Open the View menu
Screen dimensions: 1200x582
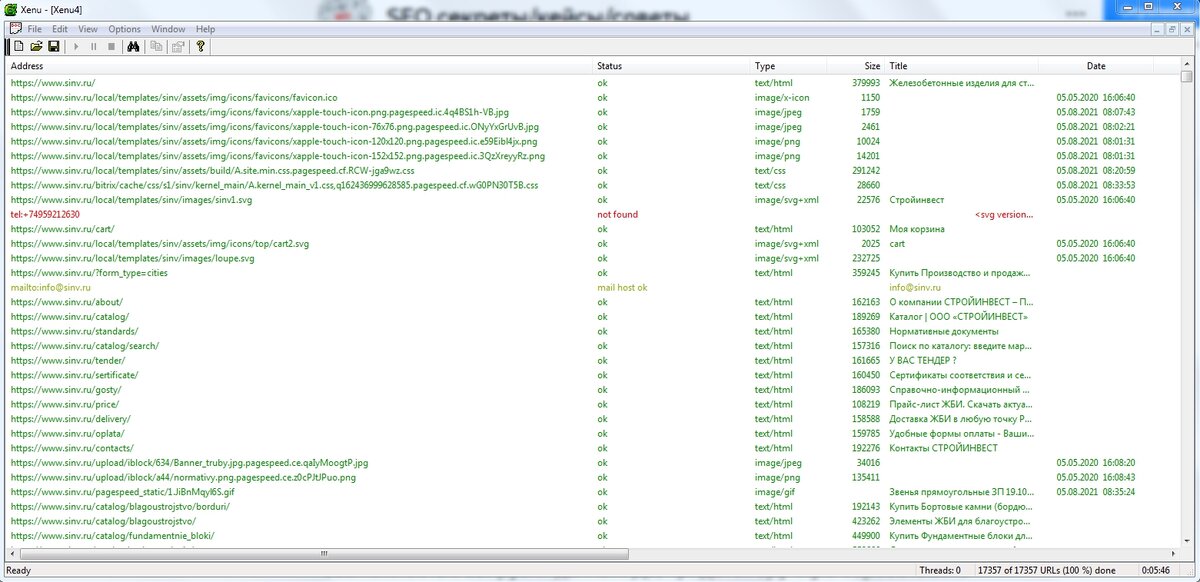click(88, 29)
